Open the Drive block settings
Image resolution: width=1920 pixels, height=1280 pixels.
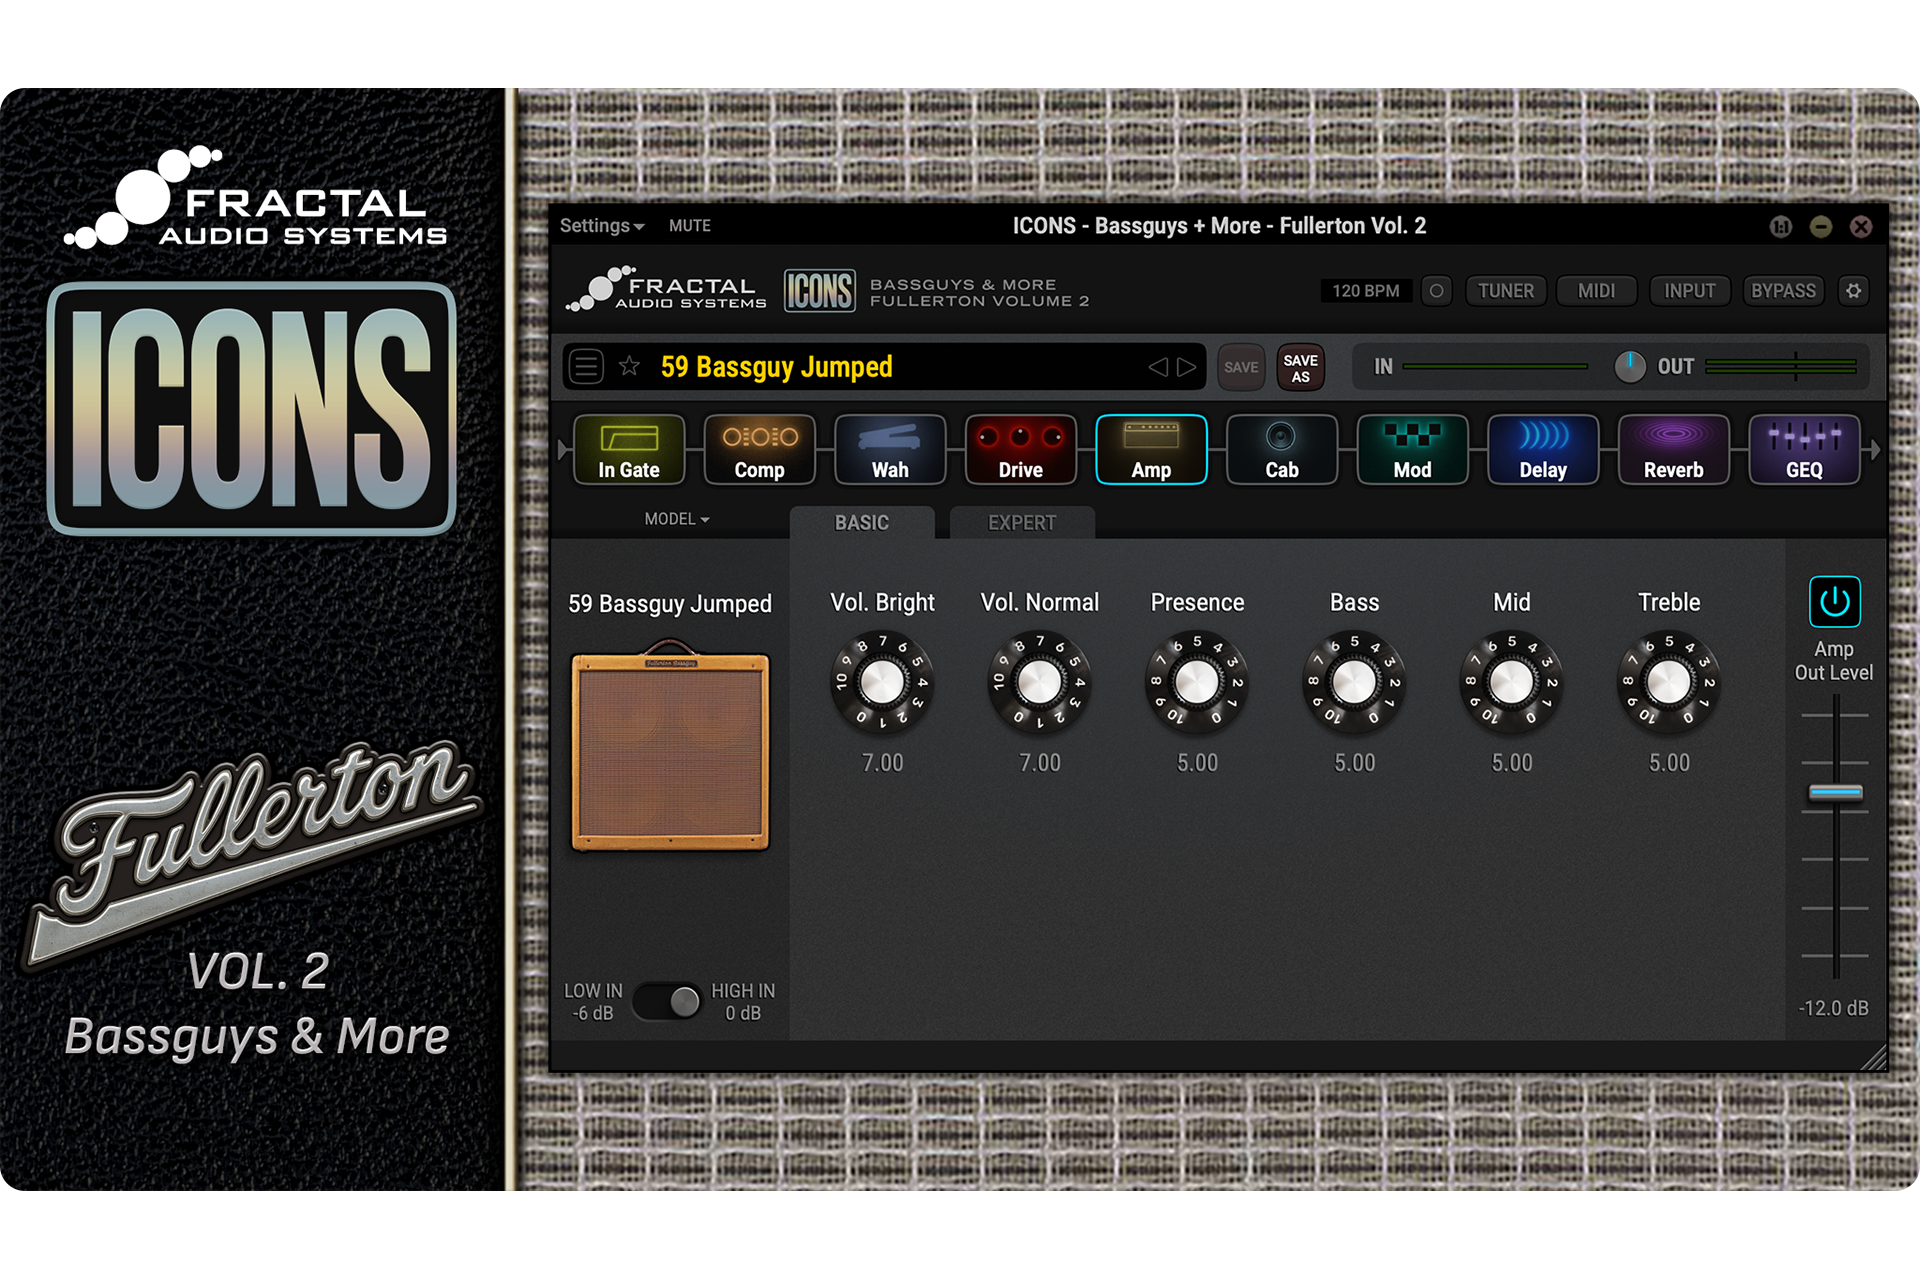[1020, 450]
